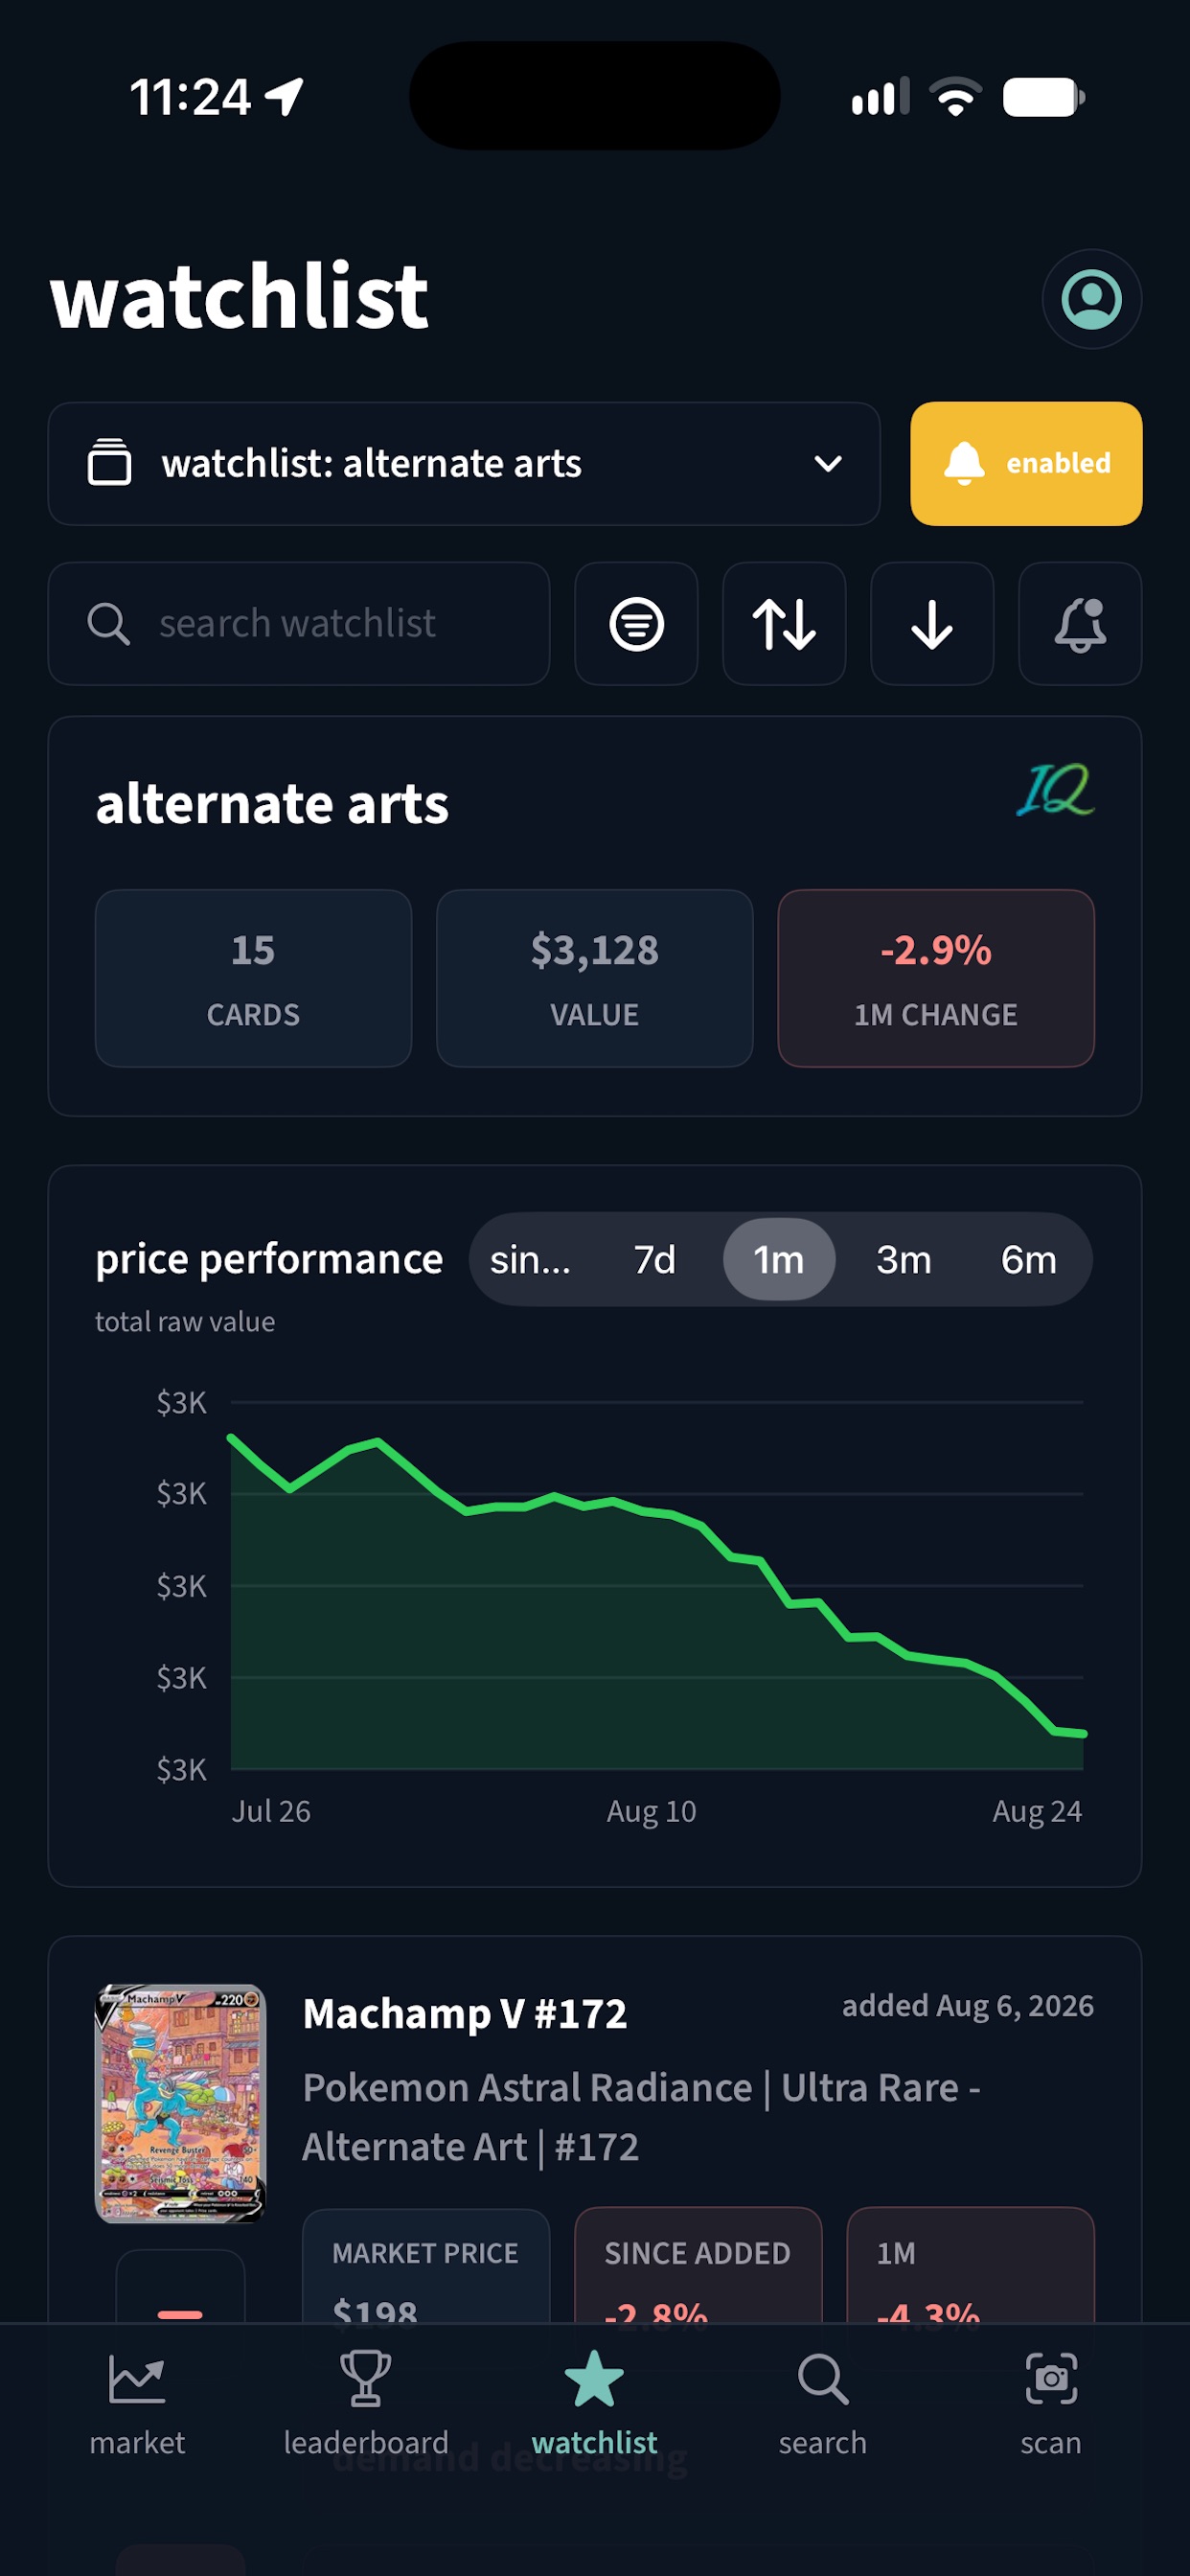Open the user profile icon

pos(1091,298)
